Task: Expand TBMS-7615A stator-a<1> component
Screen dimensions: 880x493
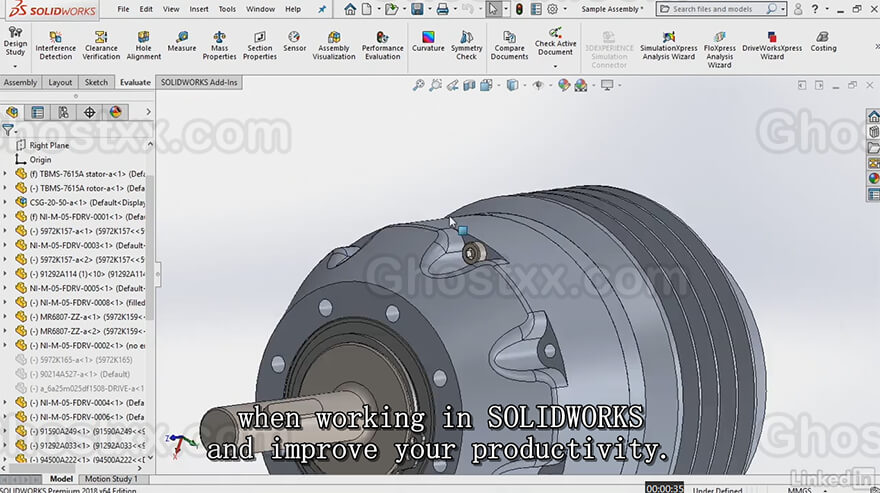Action: point(5,174)
